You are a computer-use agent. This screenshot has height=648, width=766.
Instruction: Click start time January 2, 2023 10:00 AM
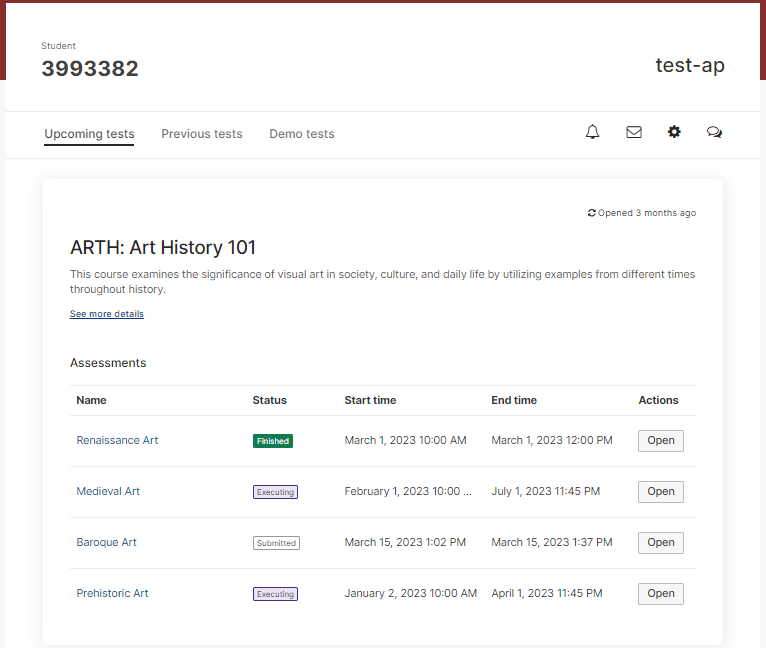click(410, 593)
